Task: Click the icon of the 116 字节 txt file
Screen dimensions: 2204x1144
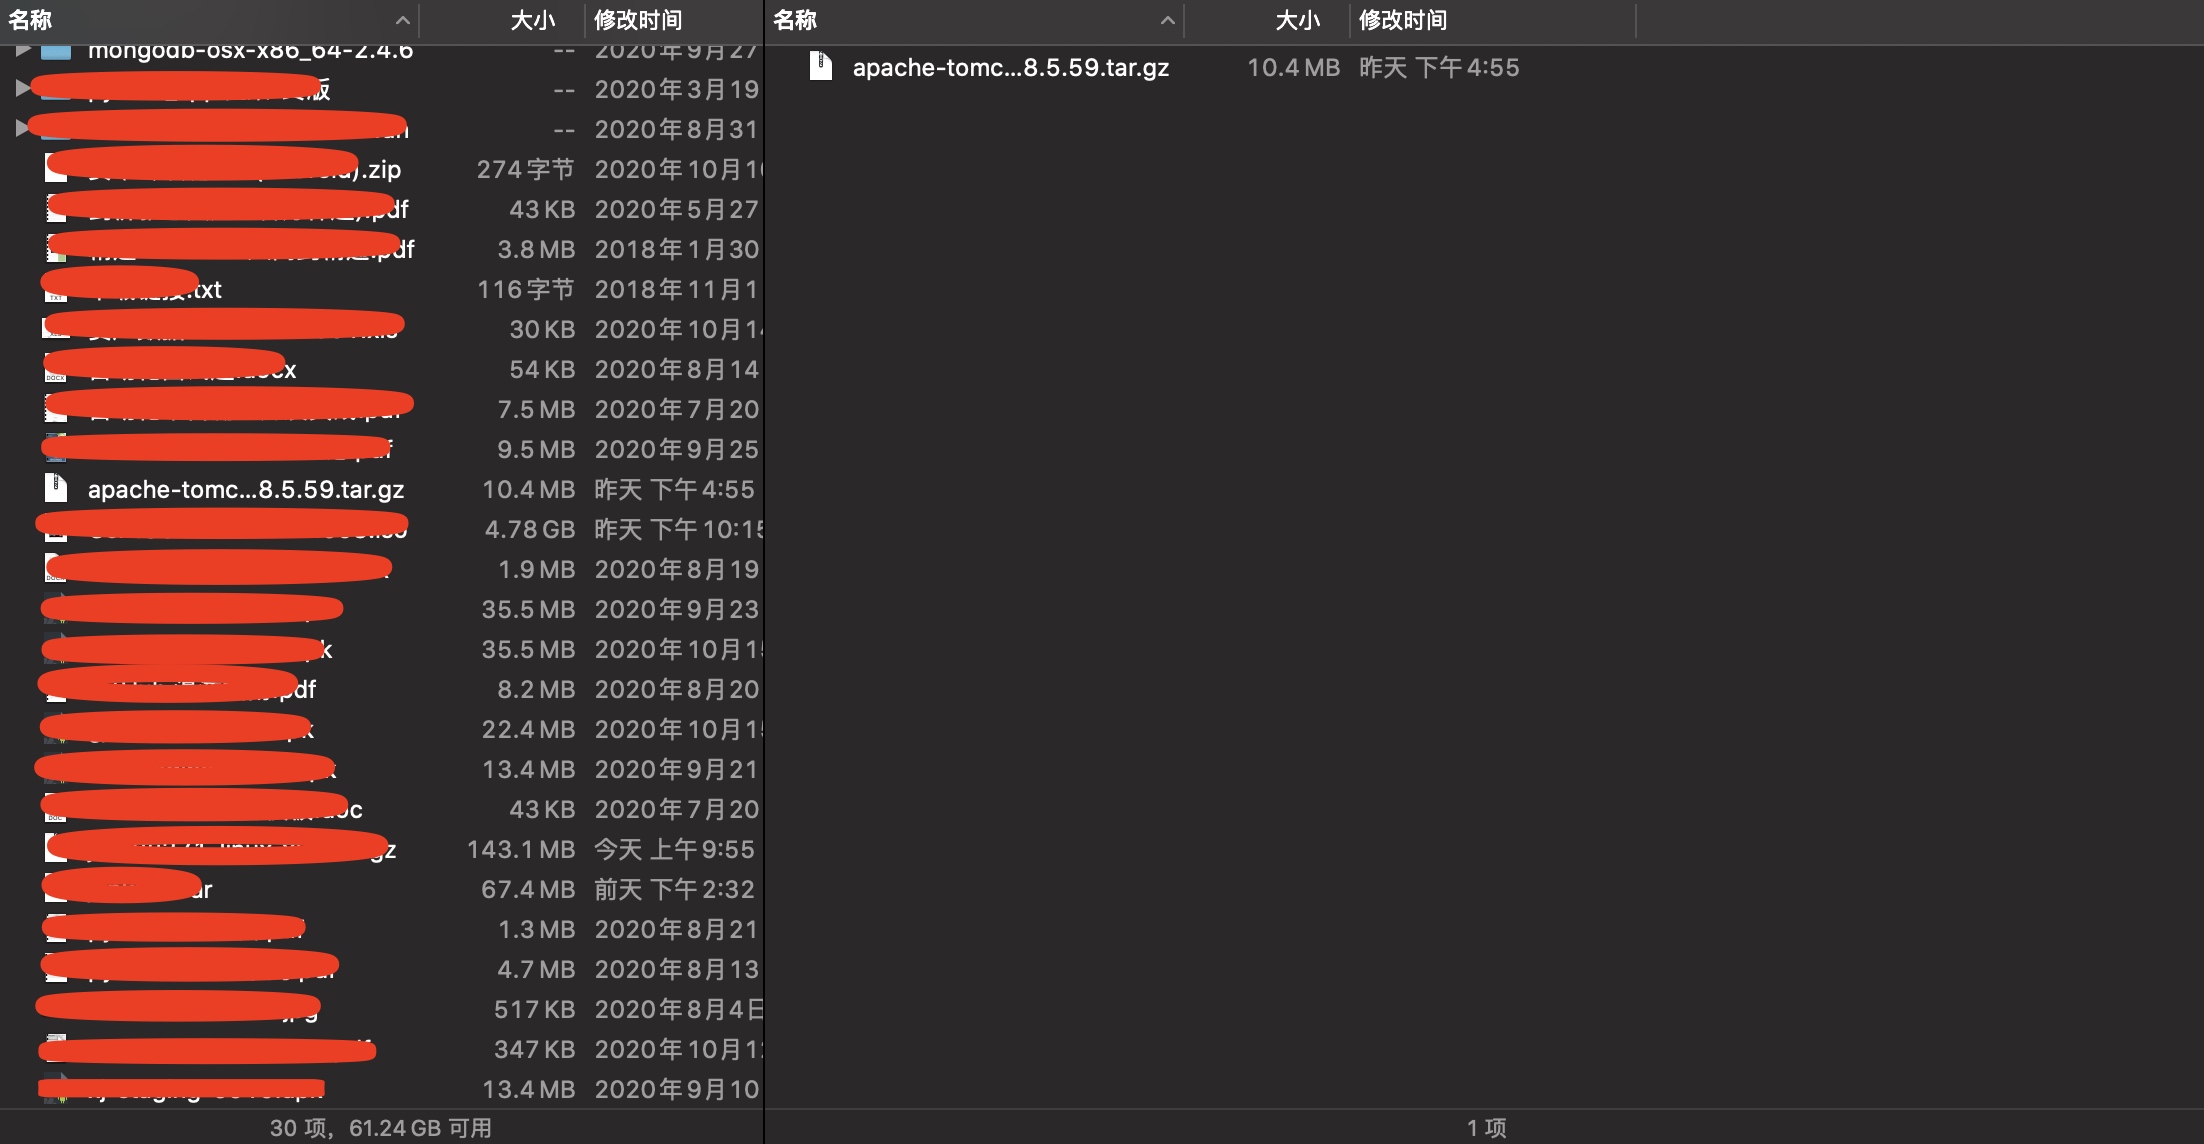Action: click(55, 291)
